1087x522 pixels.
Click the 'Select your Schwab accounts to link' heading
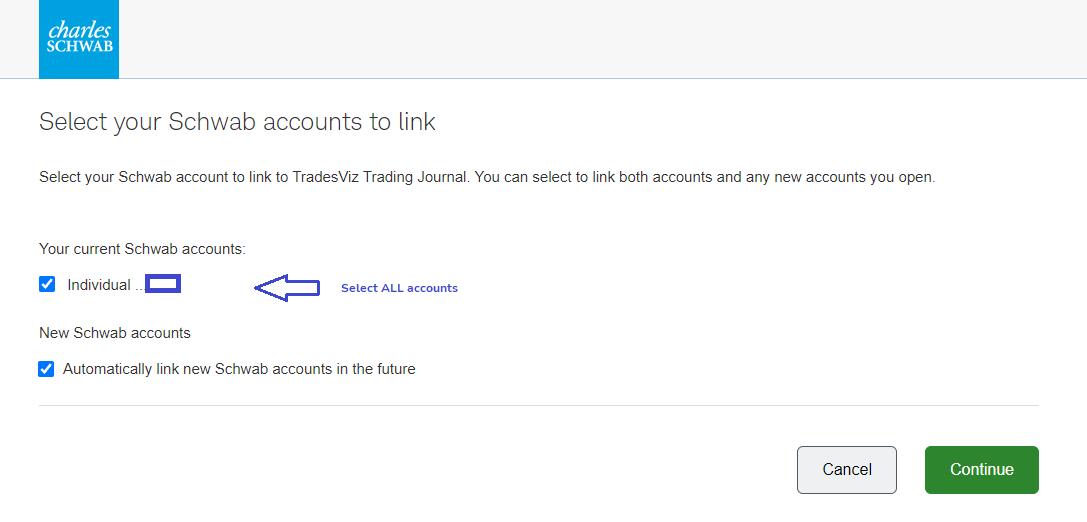coord(237,122)
